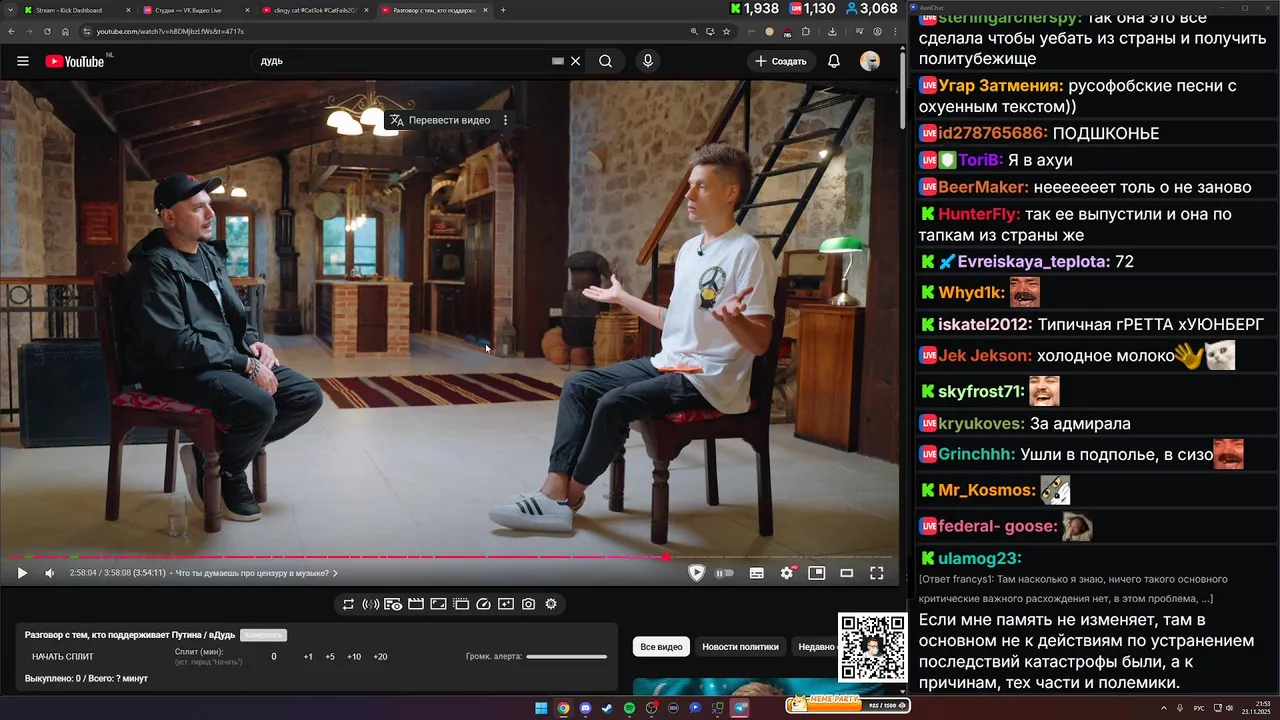The height and width of the screenshot is (720, 1280).
Task: Click the shield extension icon in player controls
Action: (x=697, y=573)
